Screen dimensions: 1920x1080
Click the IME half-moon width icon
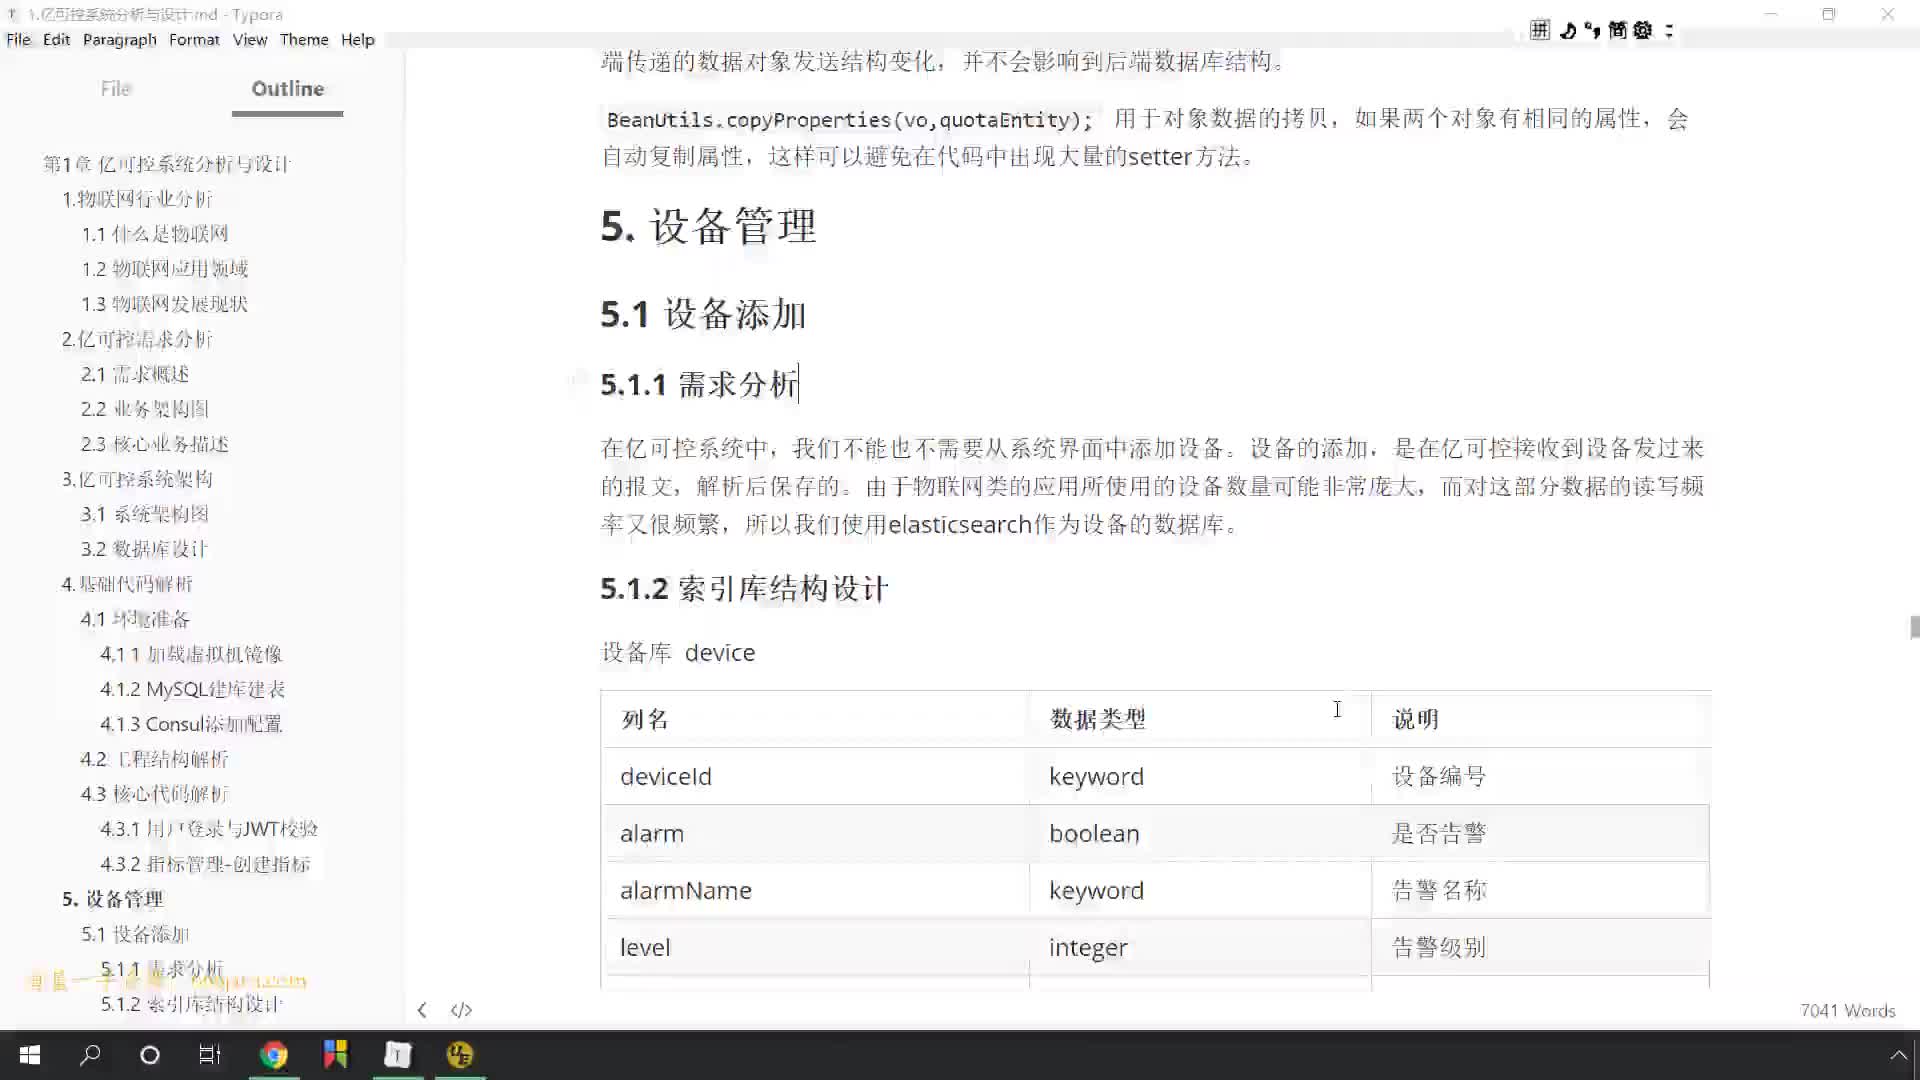coord(1567,30)
